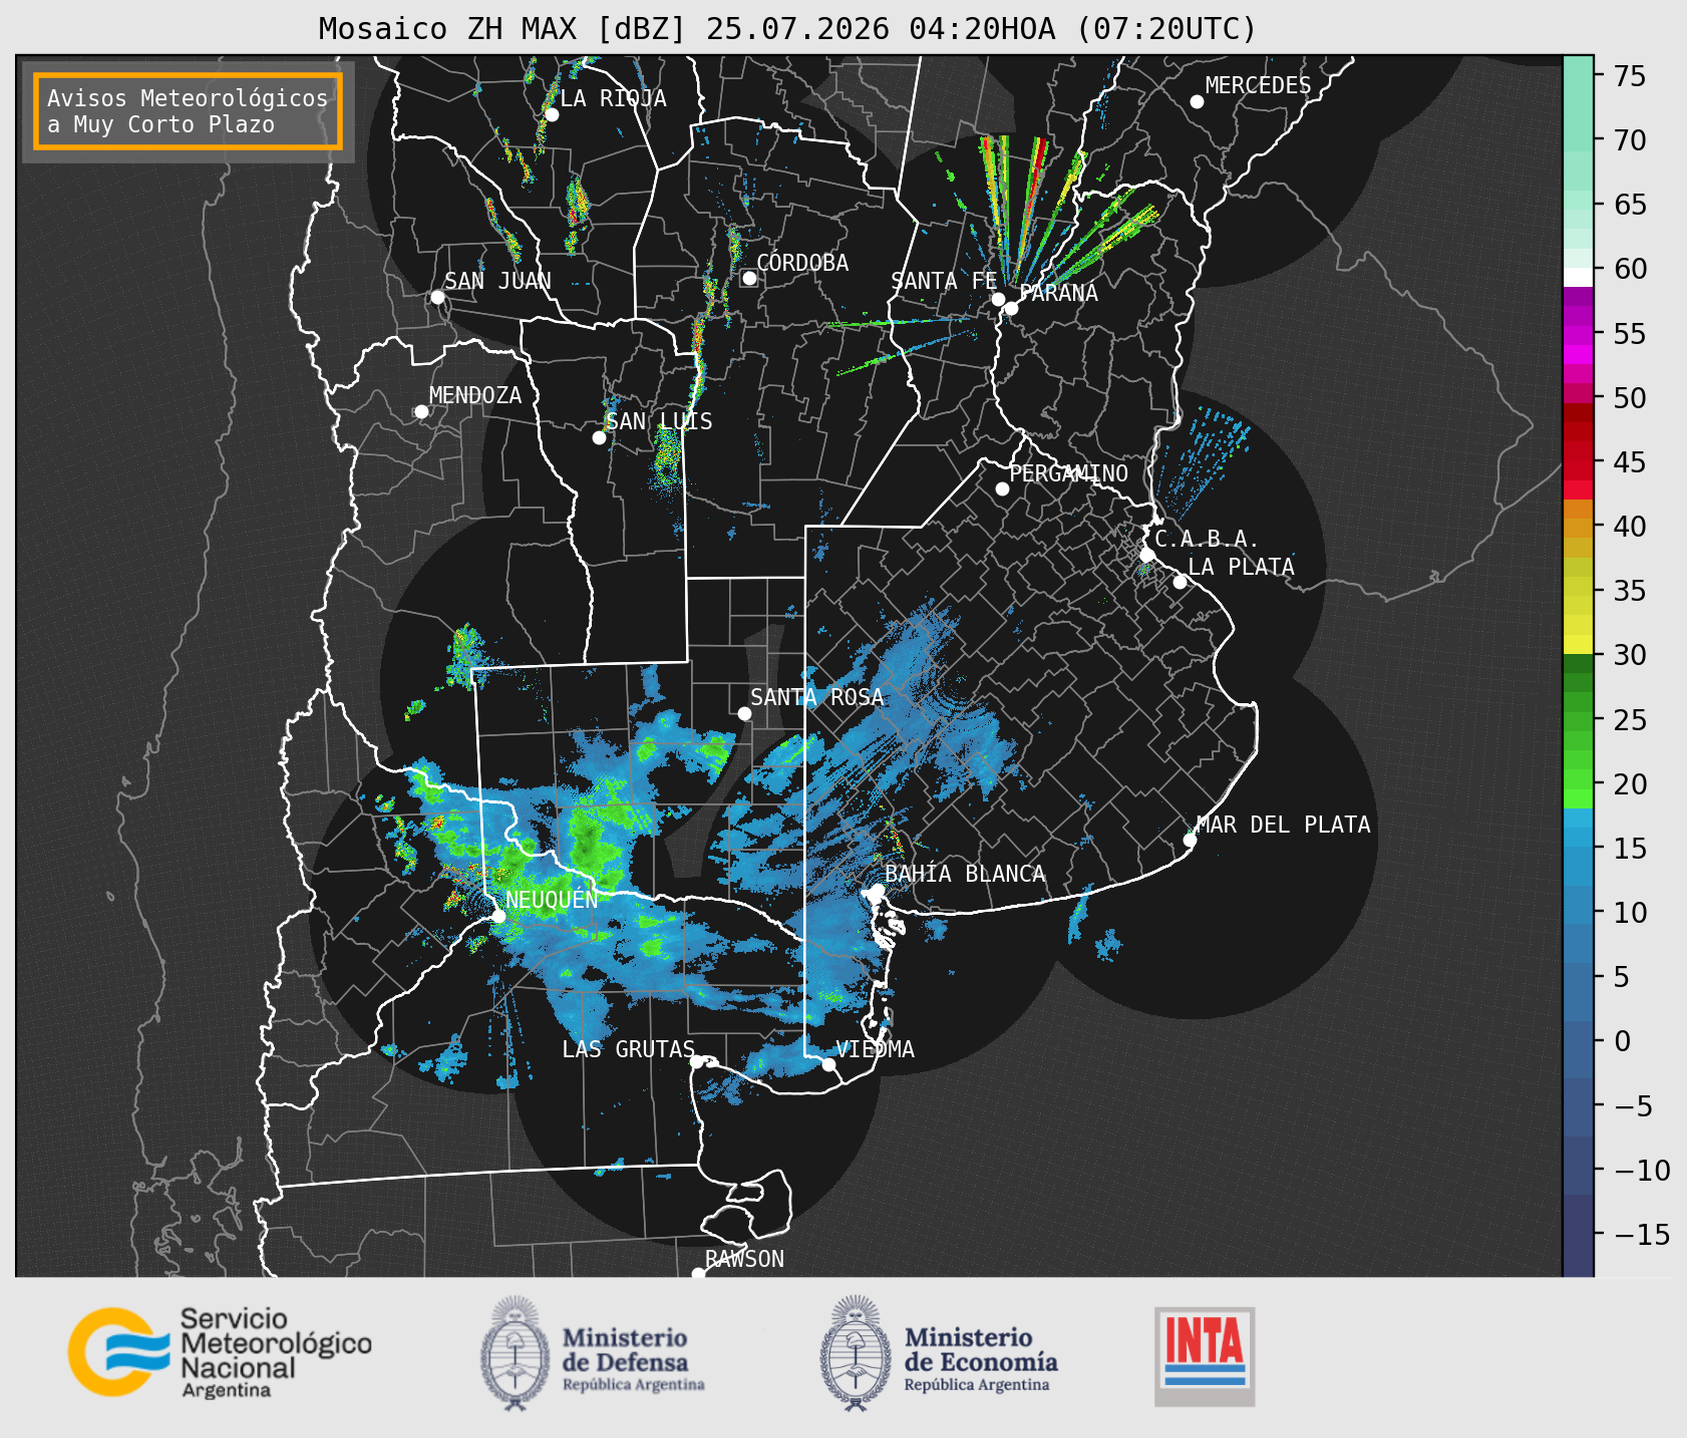The height and width of the screenshot is (1438, 1687).
Task: Click the Mercedes city marker dot
Action: [x=1196, y=102]
